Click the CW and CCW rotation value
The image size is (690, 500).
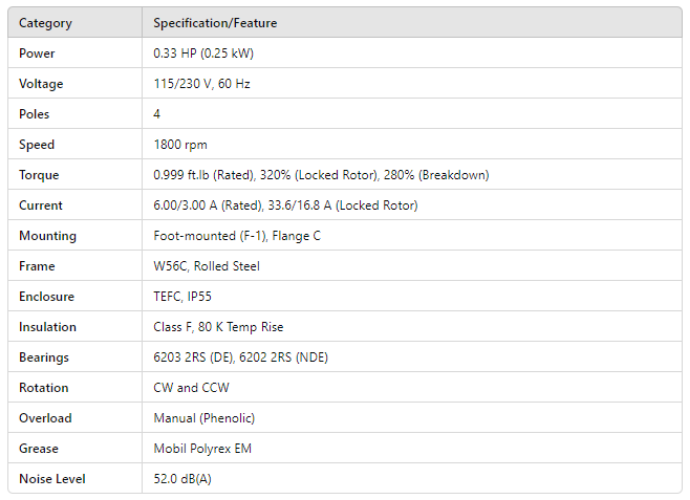pos(190,388)
